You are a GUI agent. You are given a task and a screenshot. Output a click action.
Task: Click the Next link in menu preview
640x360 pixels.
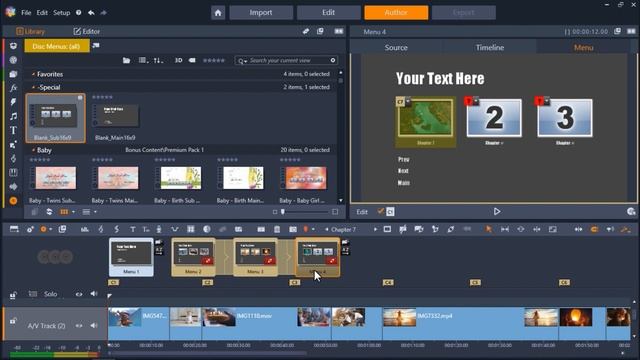click(x=403, y=171)
